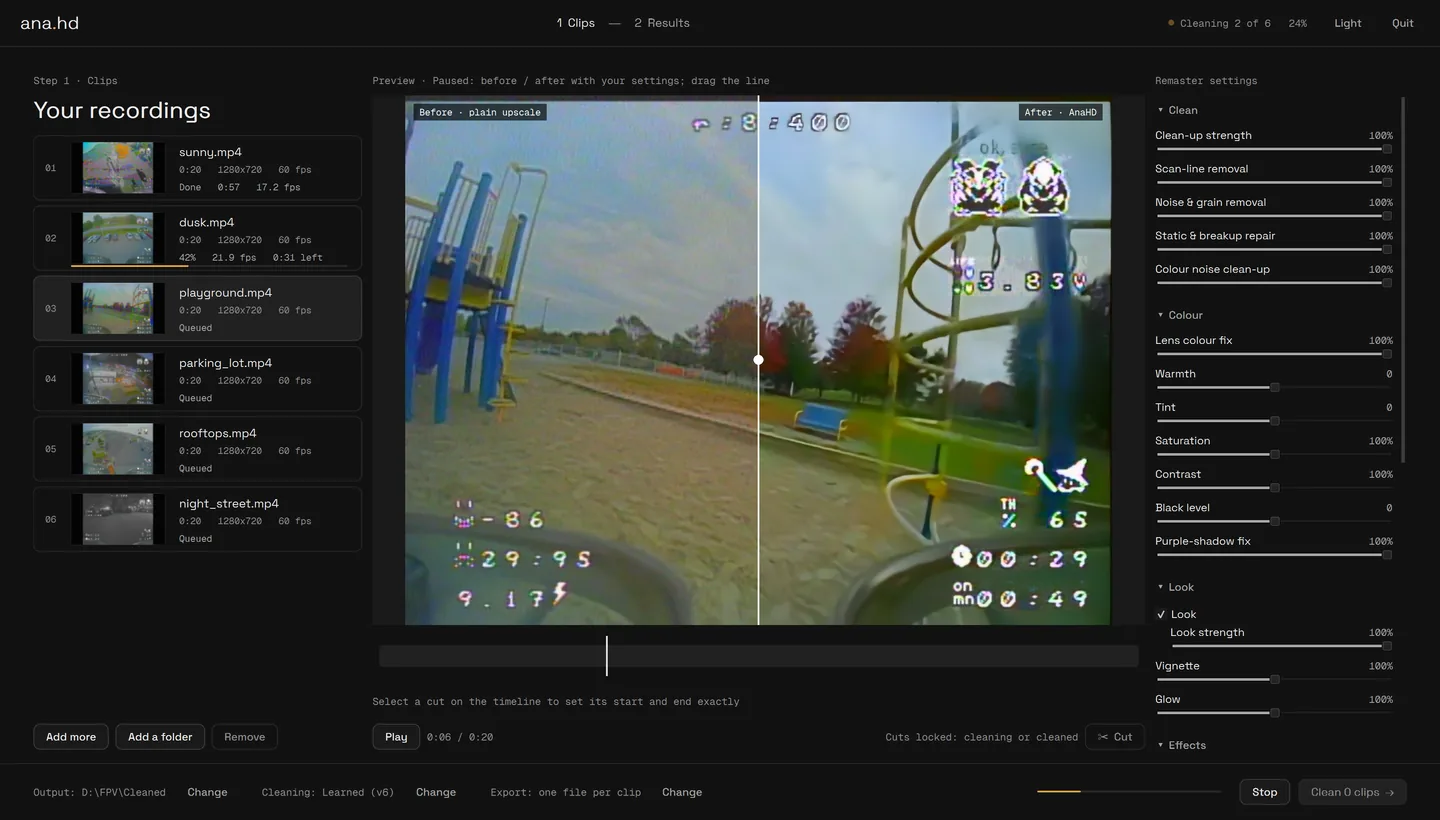The image size is (1440, 820).
Task: Collapse the Clean settings section
Action: pos(1177,110)
